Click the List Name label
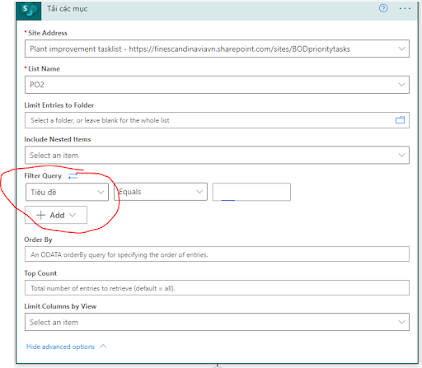 click(44, 69)
